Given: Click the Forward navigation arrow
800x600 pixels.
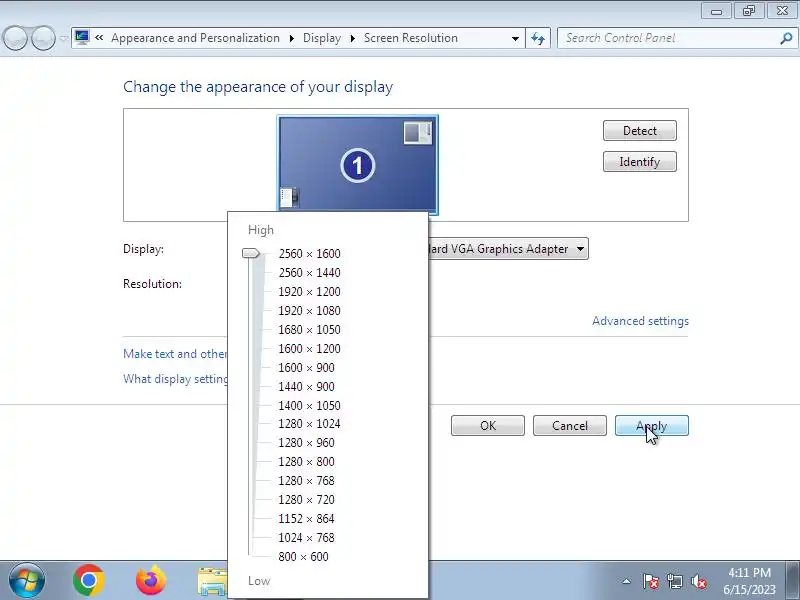Looking at the screenshot, I should tap(43, 38).
